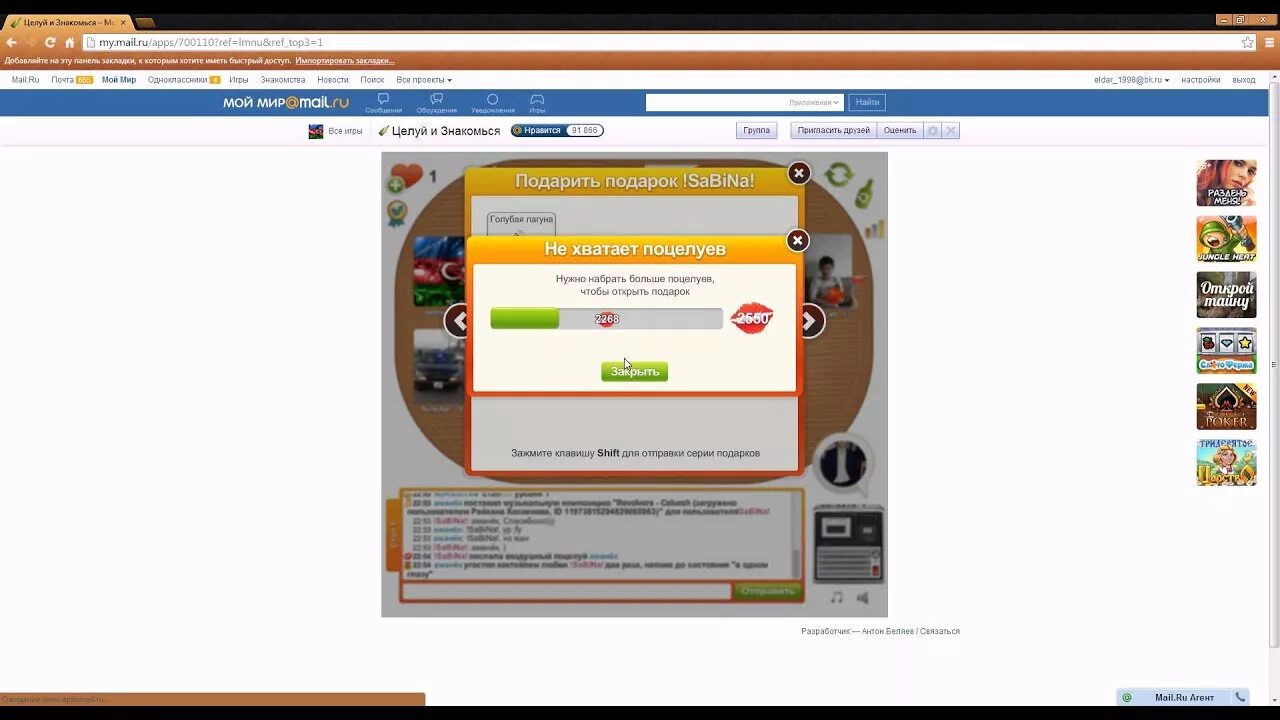Click the kisses progress bar

[606, 319]
